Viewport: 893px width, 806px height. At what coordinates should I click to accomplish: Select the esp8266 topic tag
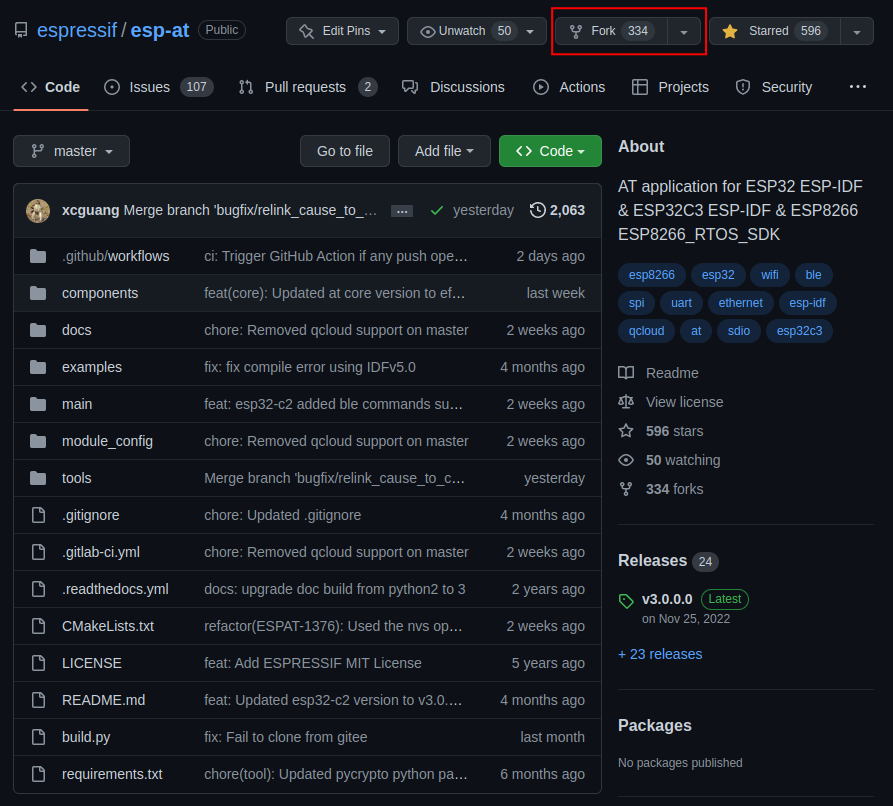click(x=652, y=275)
